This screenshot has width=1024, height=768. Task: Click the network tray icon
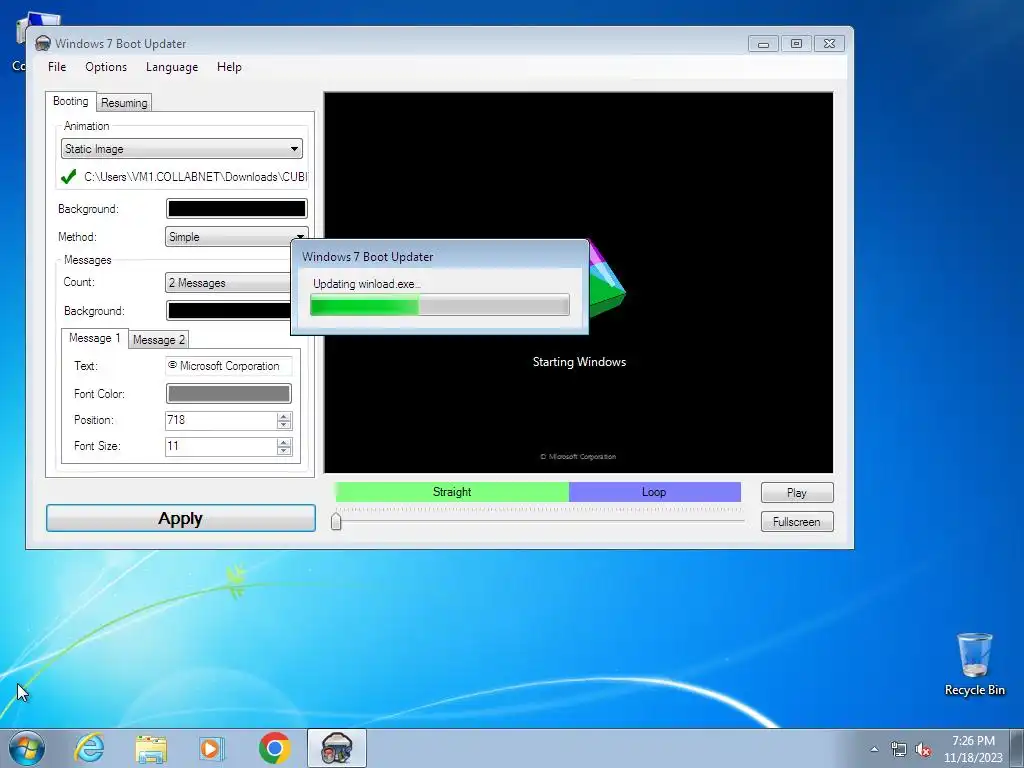pyautogui.click(x=899, y=749)
